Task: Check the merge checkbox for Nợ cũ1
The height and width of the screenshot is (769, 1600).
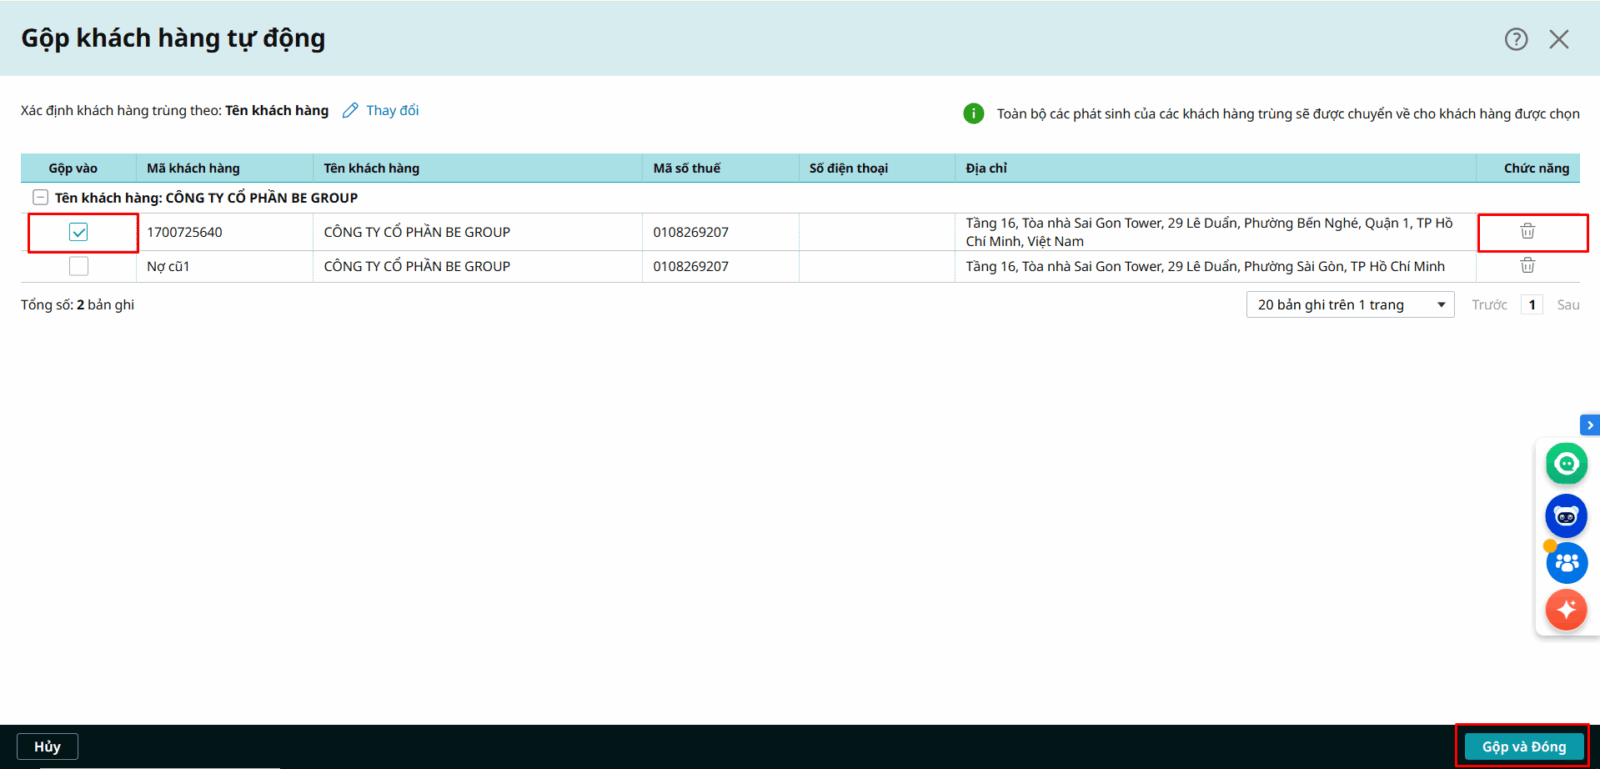Action: point(79,266)
